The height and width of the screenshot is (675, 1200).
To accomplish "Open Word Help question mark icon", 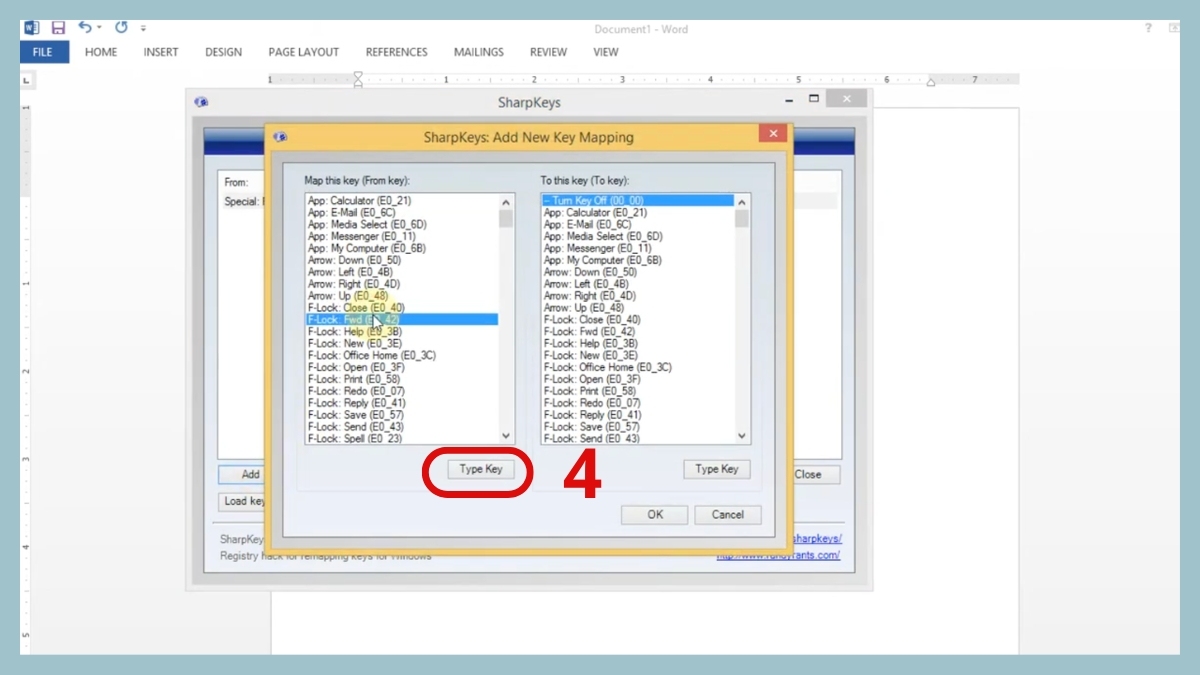I will pyautogui.click(x=1148, y=28).
